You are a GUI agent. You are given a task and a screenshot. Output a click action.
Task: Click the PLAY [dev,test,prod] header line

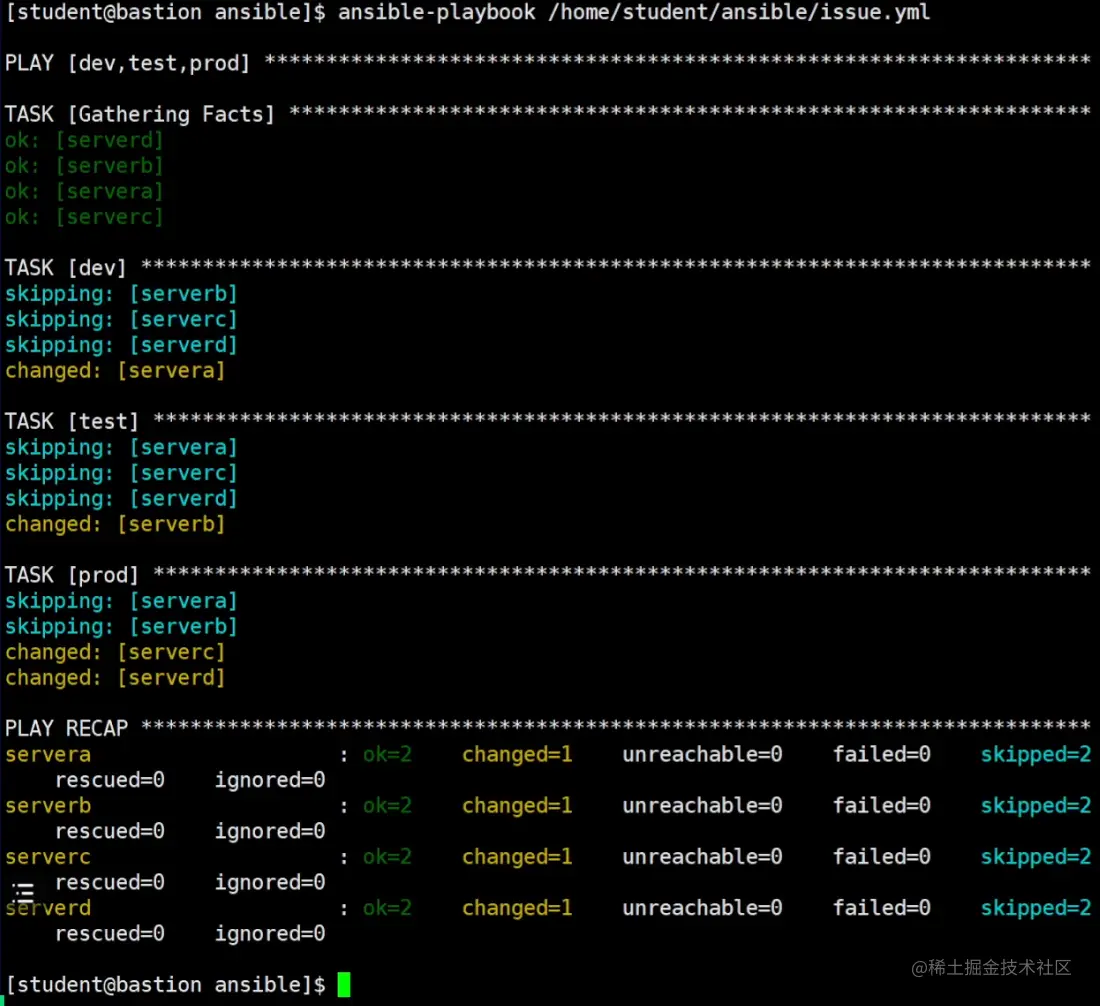(x=127, y=63)
